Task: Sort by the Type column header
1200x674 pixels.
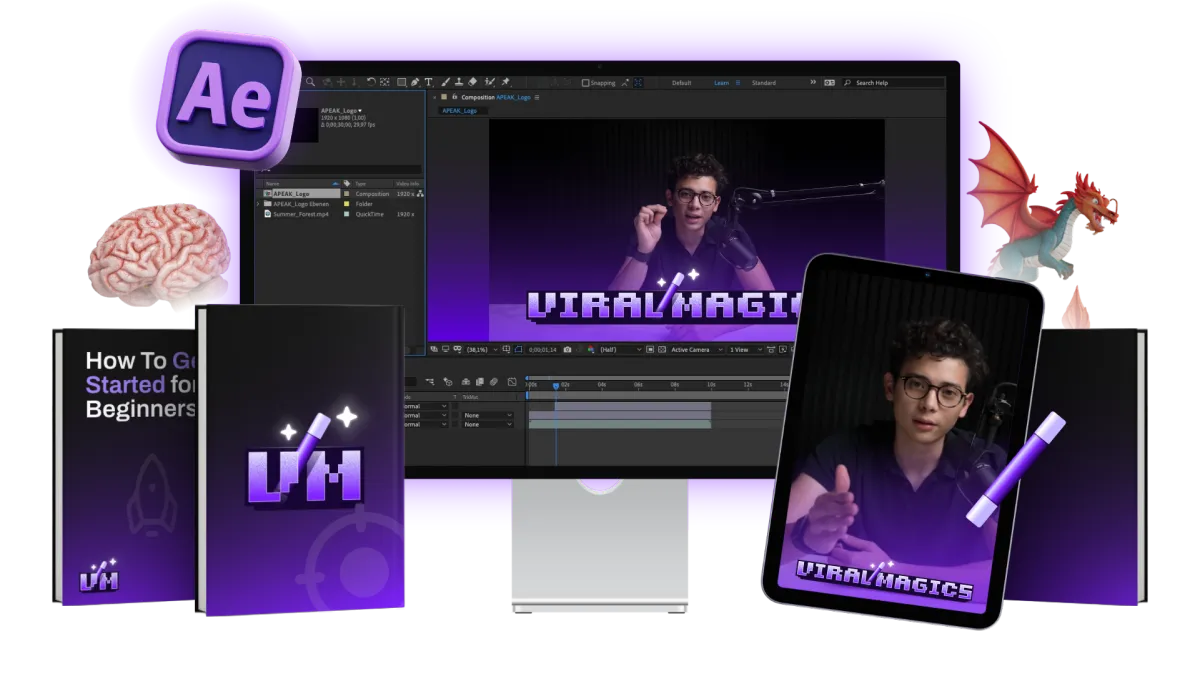Action: [360, 184]
